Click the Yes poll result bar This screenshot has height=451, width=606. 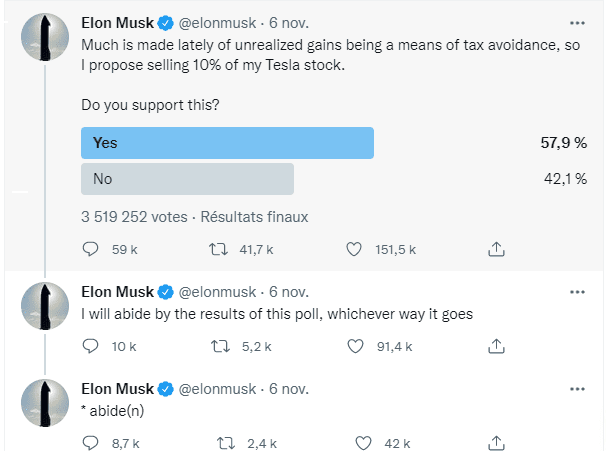tap(227, 143)
